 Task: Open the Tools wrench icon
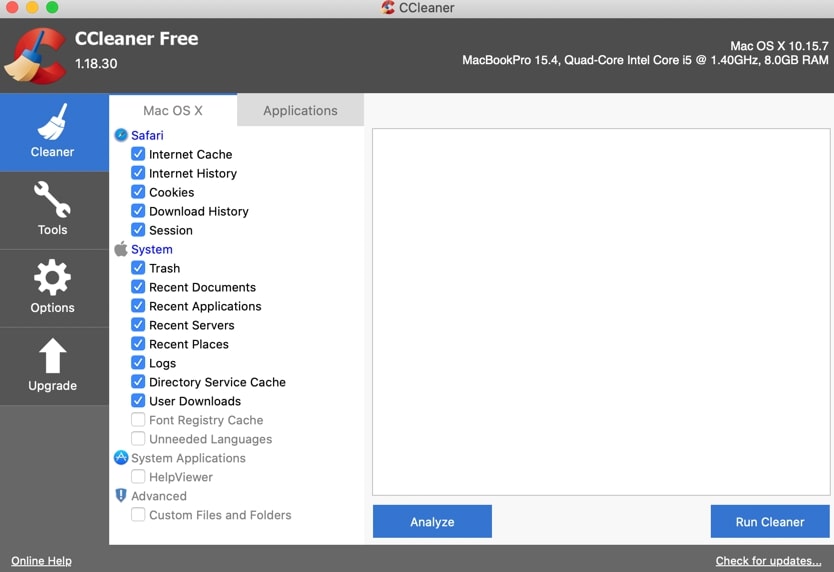52,200
